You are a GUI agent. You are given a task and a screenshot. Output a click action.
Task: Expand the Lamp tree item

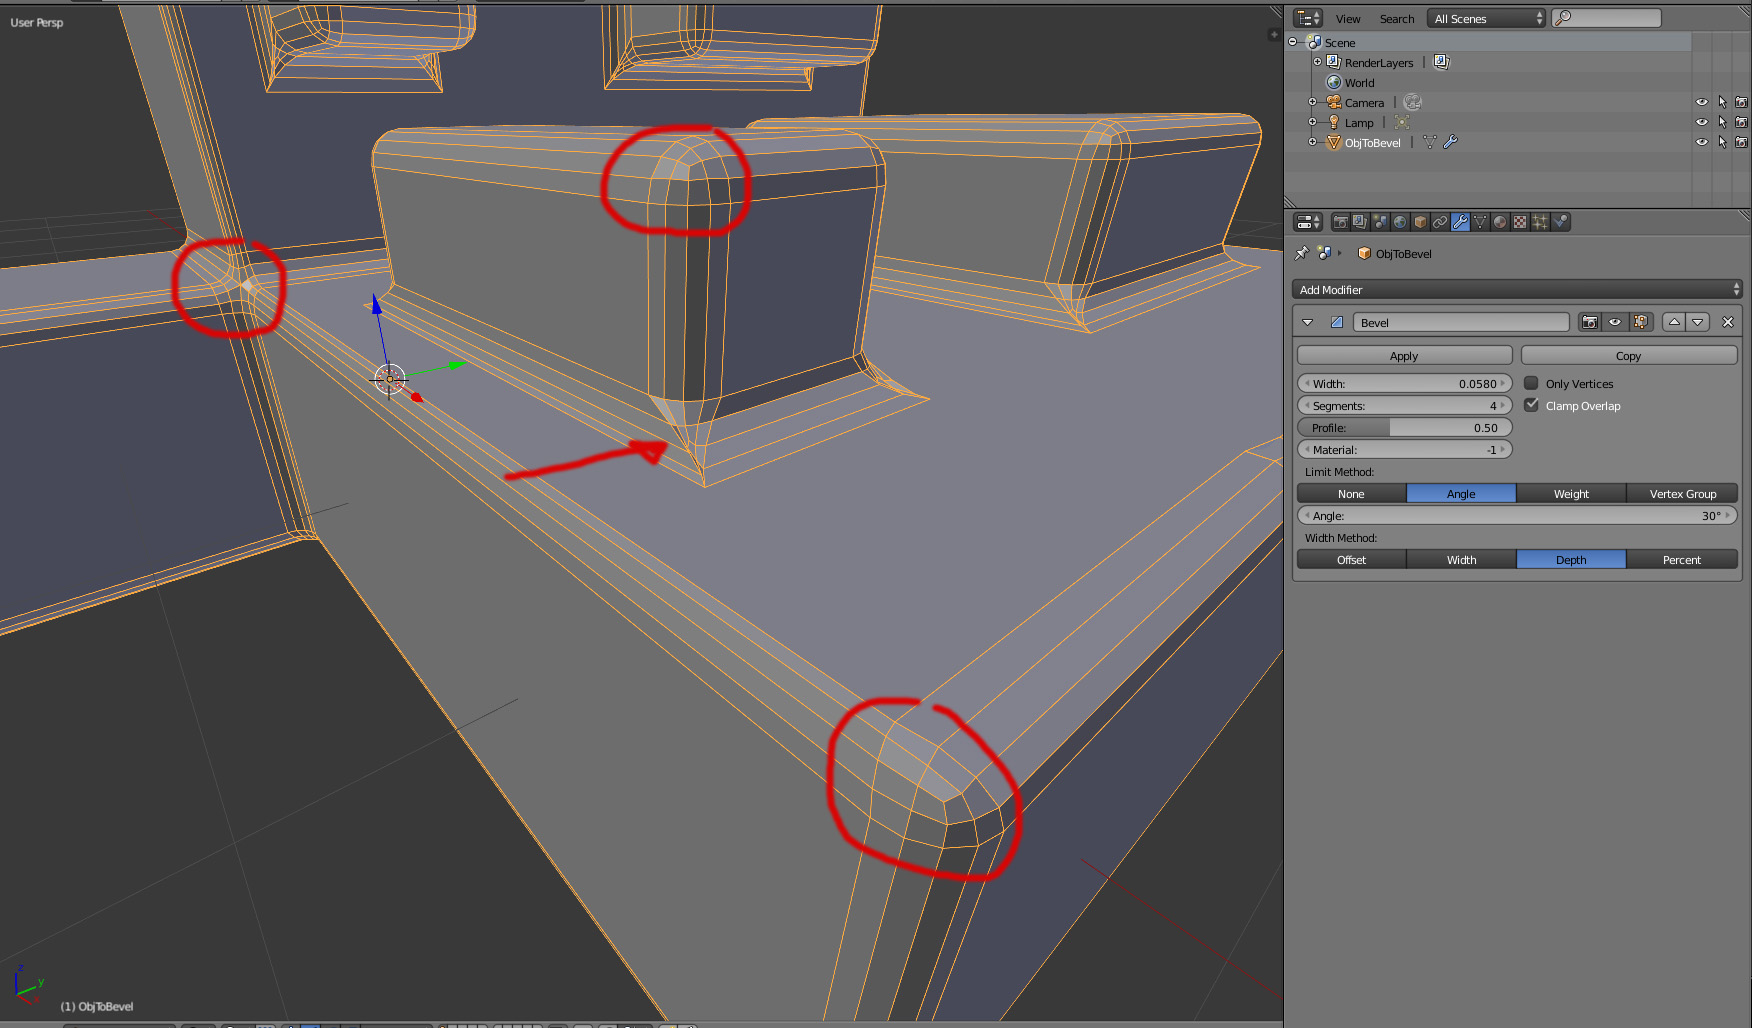[x=1312, y=122]
